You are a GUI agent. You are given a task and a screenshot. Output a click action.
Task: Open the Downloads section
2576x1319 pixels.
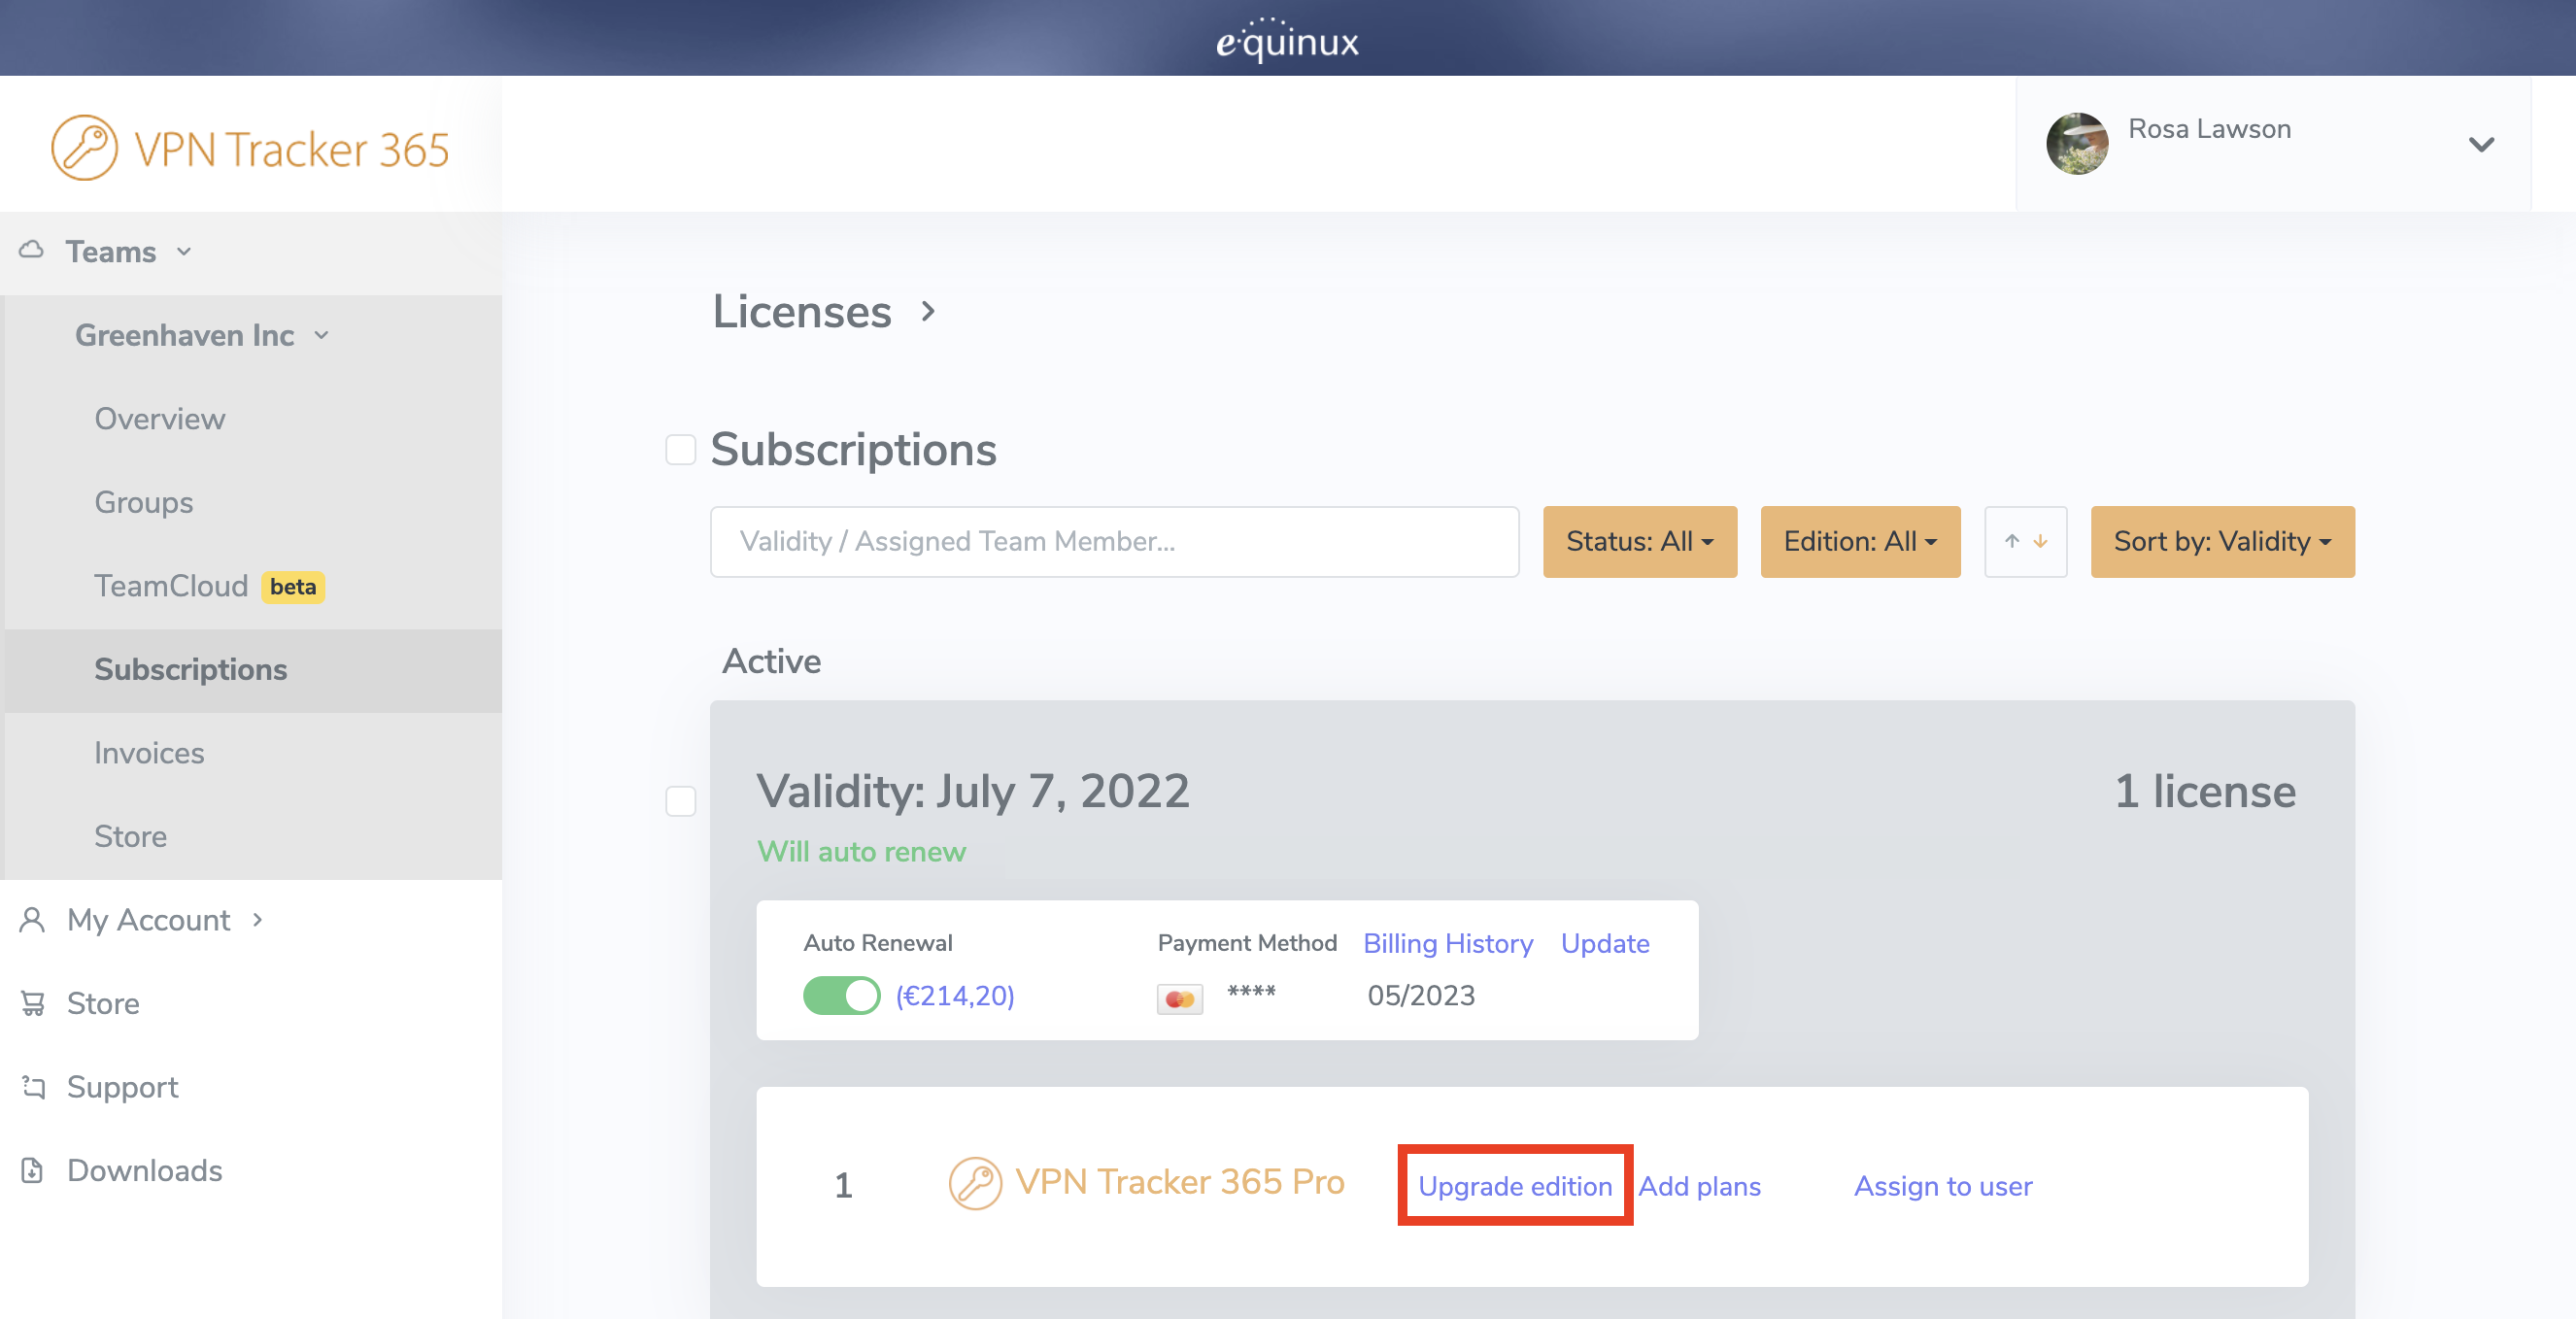(145, 1170)
